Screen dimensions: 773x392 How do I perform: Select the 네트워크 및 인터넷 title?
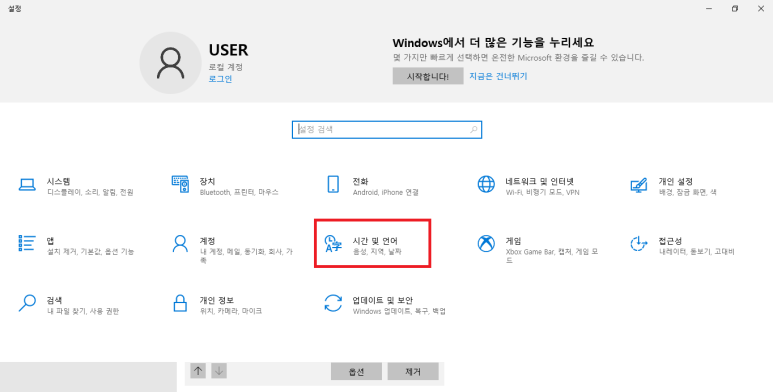pyautogui.click(x=539, y=181)
